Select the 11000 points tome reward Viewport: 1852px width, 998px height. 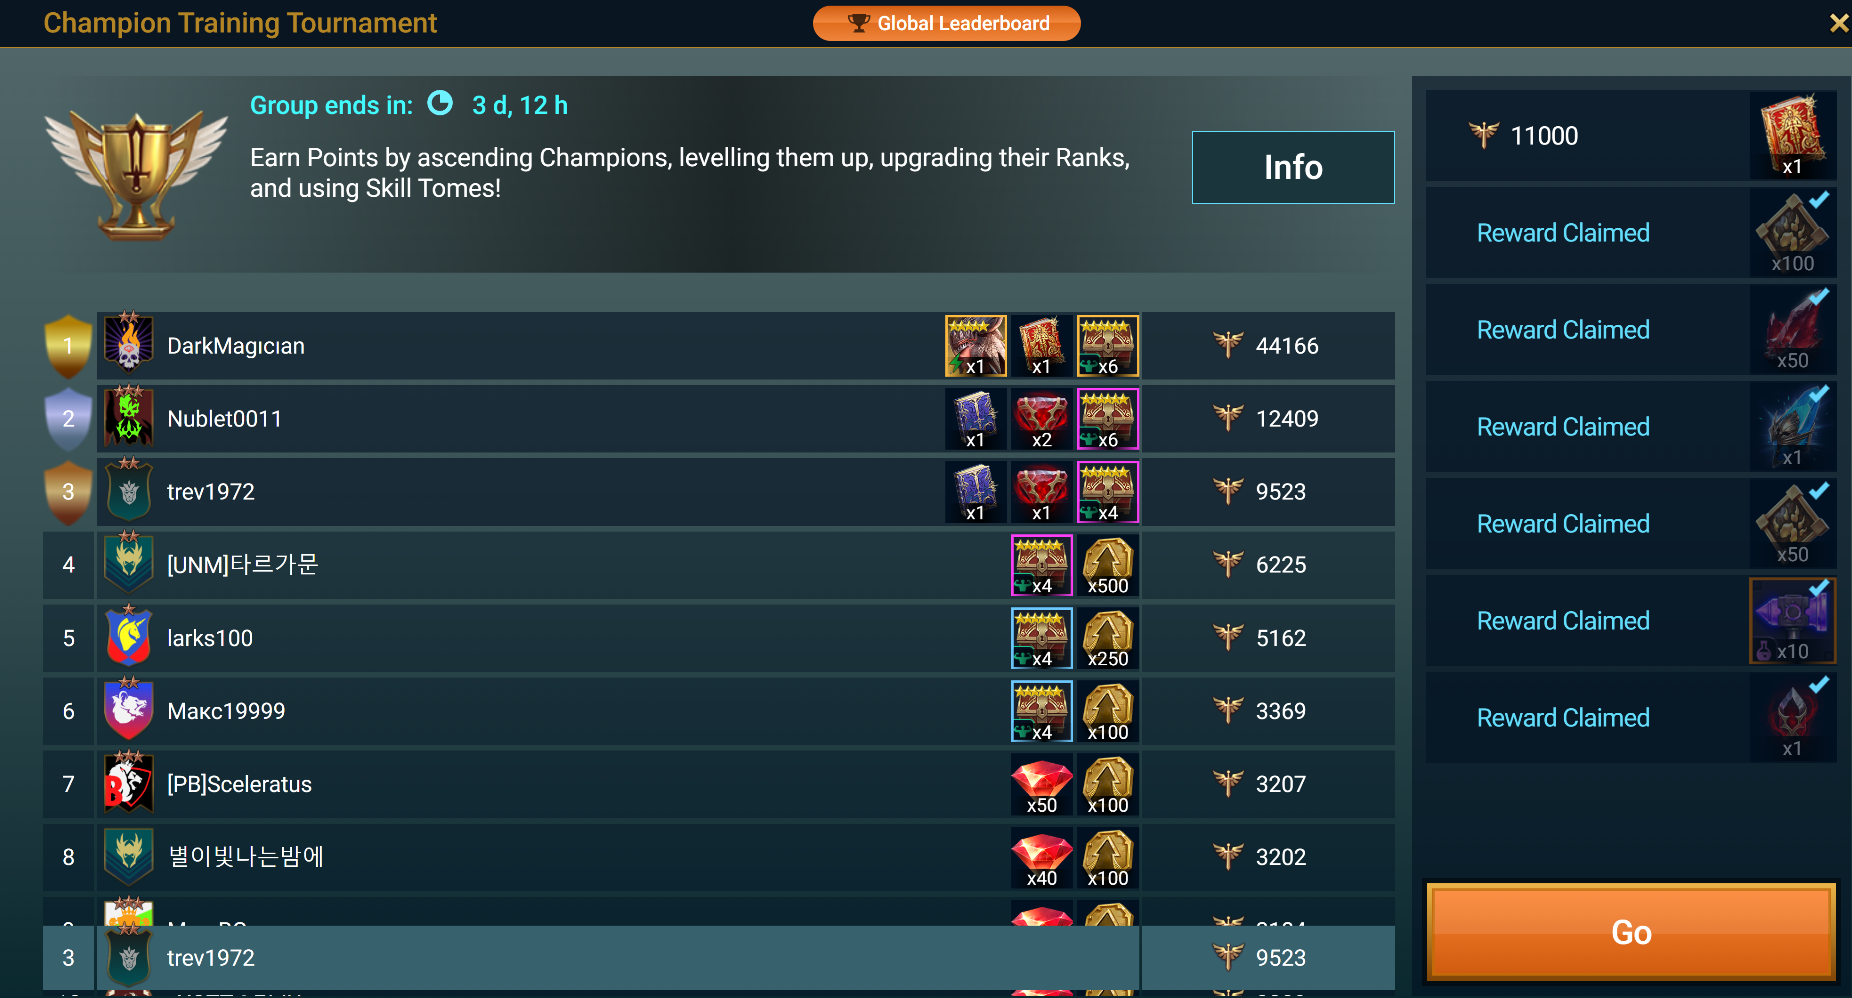click(1793, 136)
